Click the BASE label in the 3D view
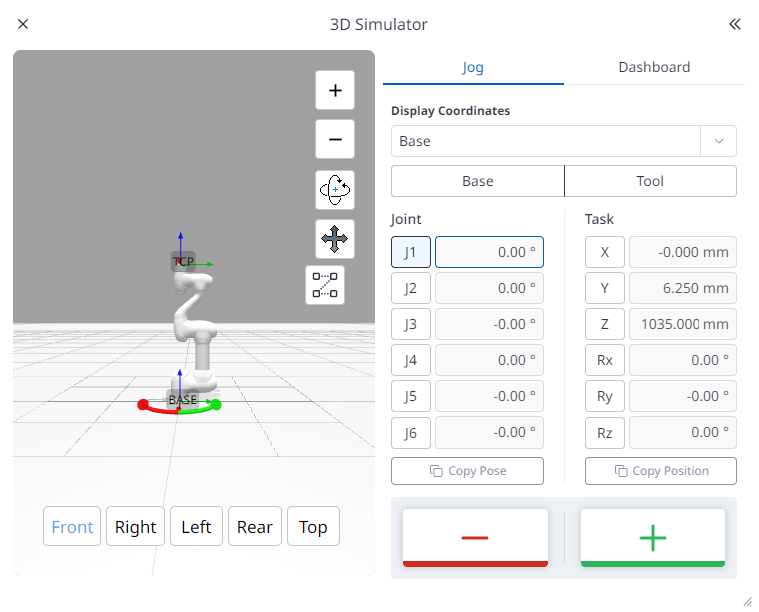This screenshot has width=759, height=612. pos(182,399)
